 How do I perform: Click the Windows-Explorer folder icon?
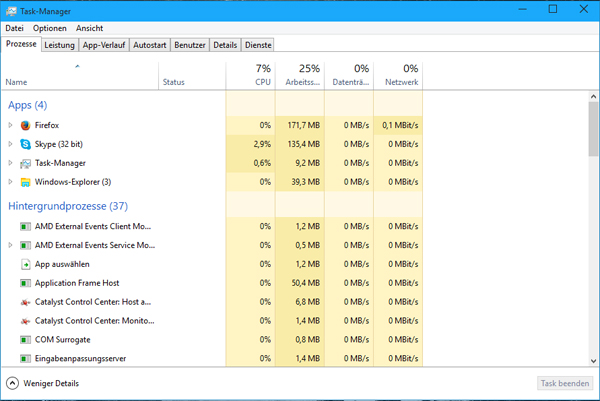click(25, 182)
